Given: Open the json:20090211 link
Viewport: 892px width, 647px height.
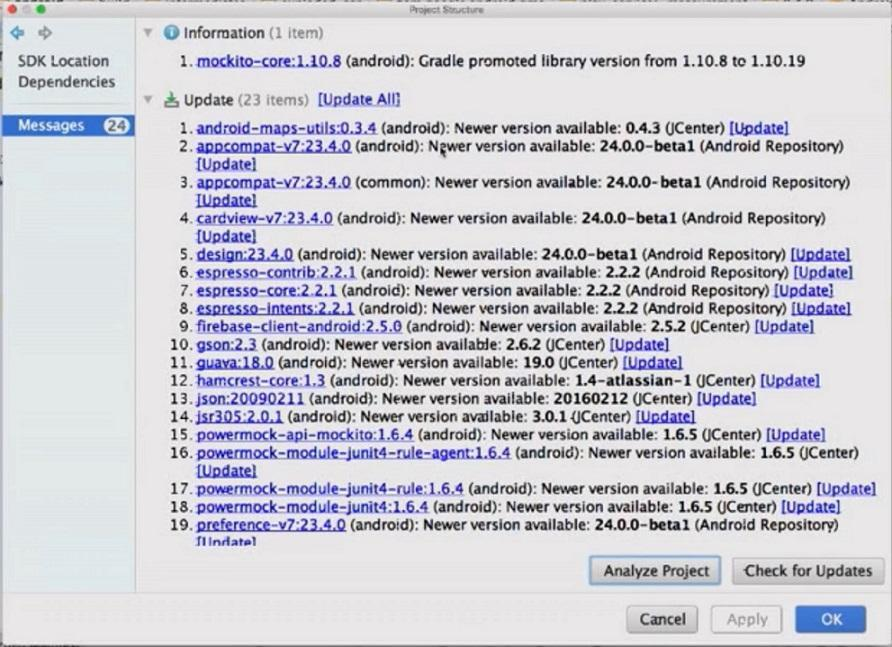Looking at the screenshot, I should [250, 399].
